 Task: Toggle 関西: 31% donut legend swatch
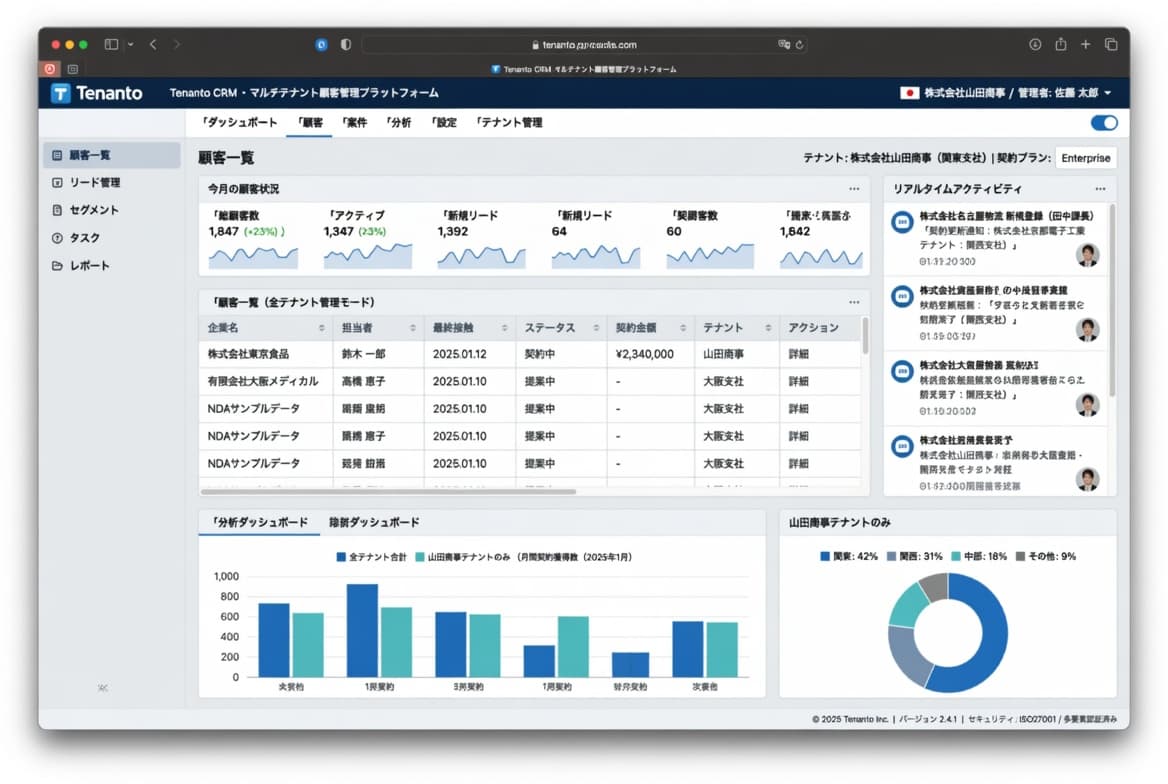click(892, 556)
